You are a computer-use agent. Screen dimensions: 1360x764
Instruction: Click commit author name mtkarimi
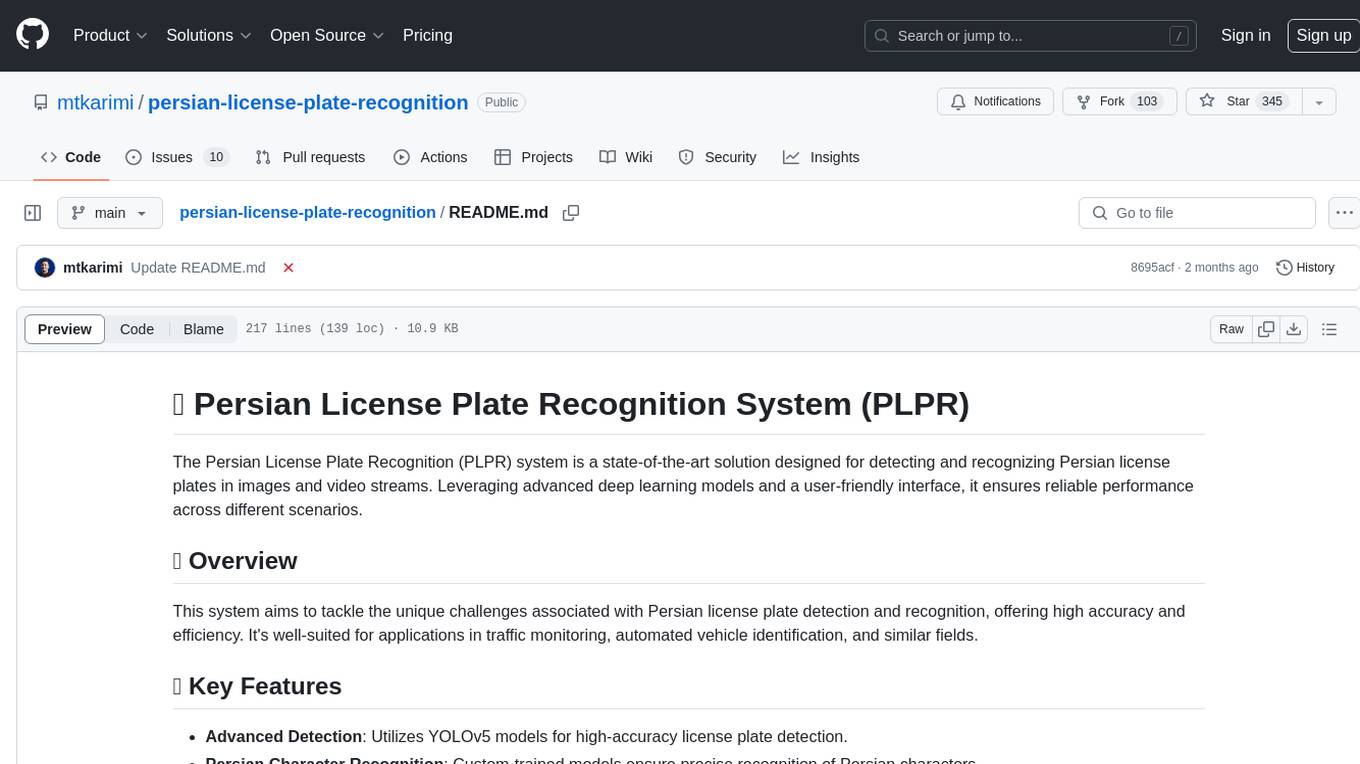pyautogui.click(x=93, y=268)
